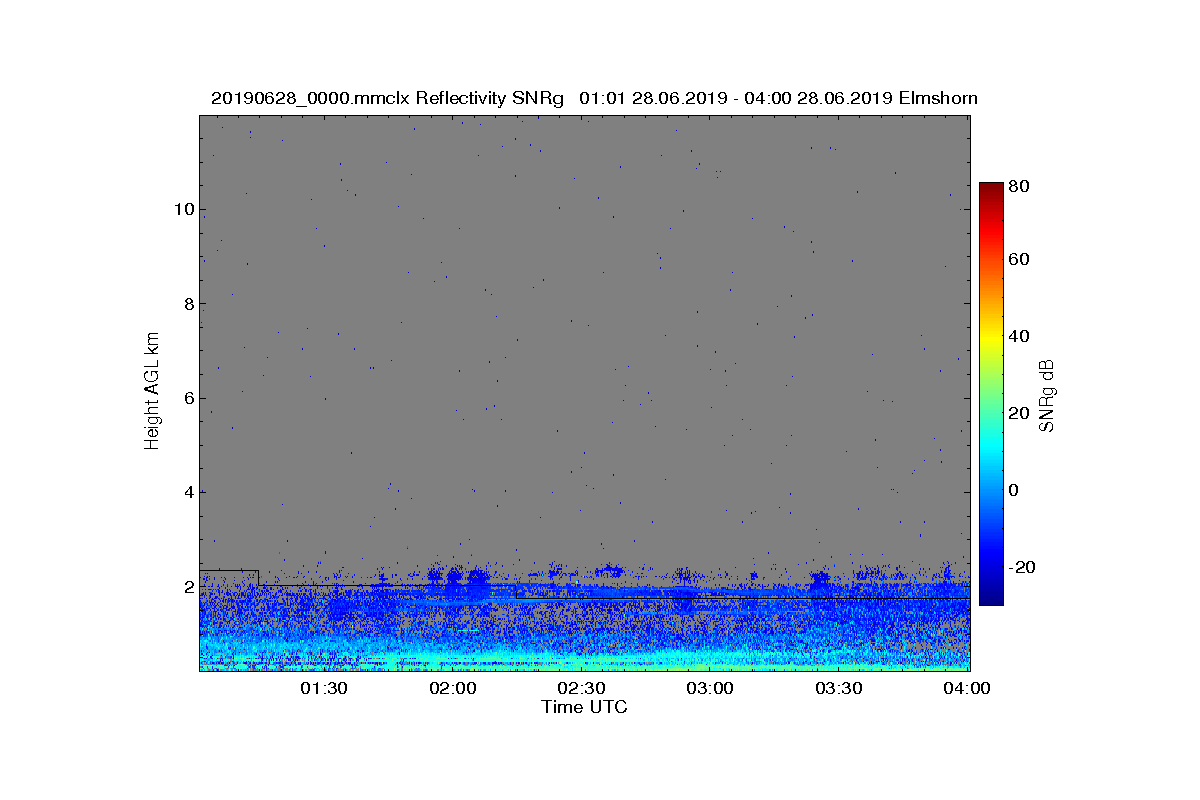Screen dimensions: 1200x800
Task: Click the height tick label 4
Action: [x=187, y=492]
